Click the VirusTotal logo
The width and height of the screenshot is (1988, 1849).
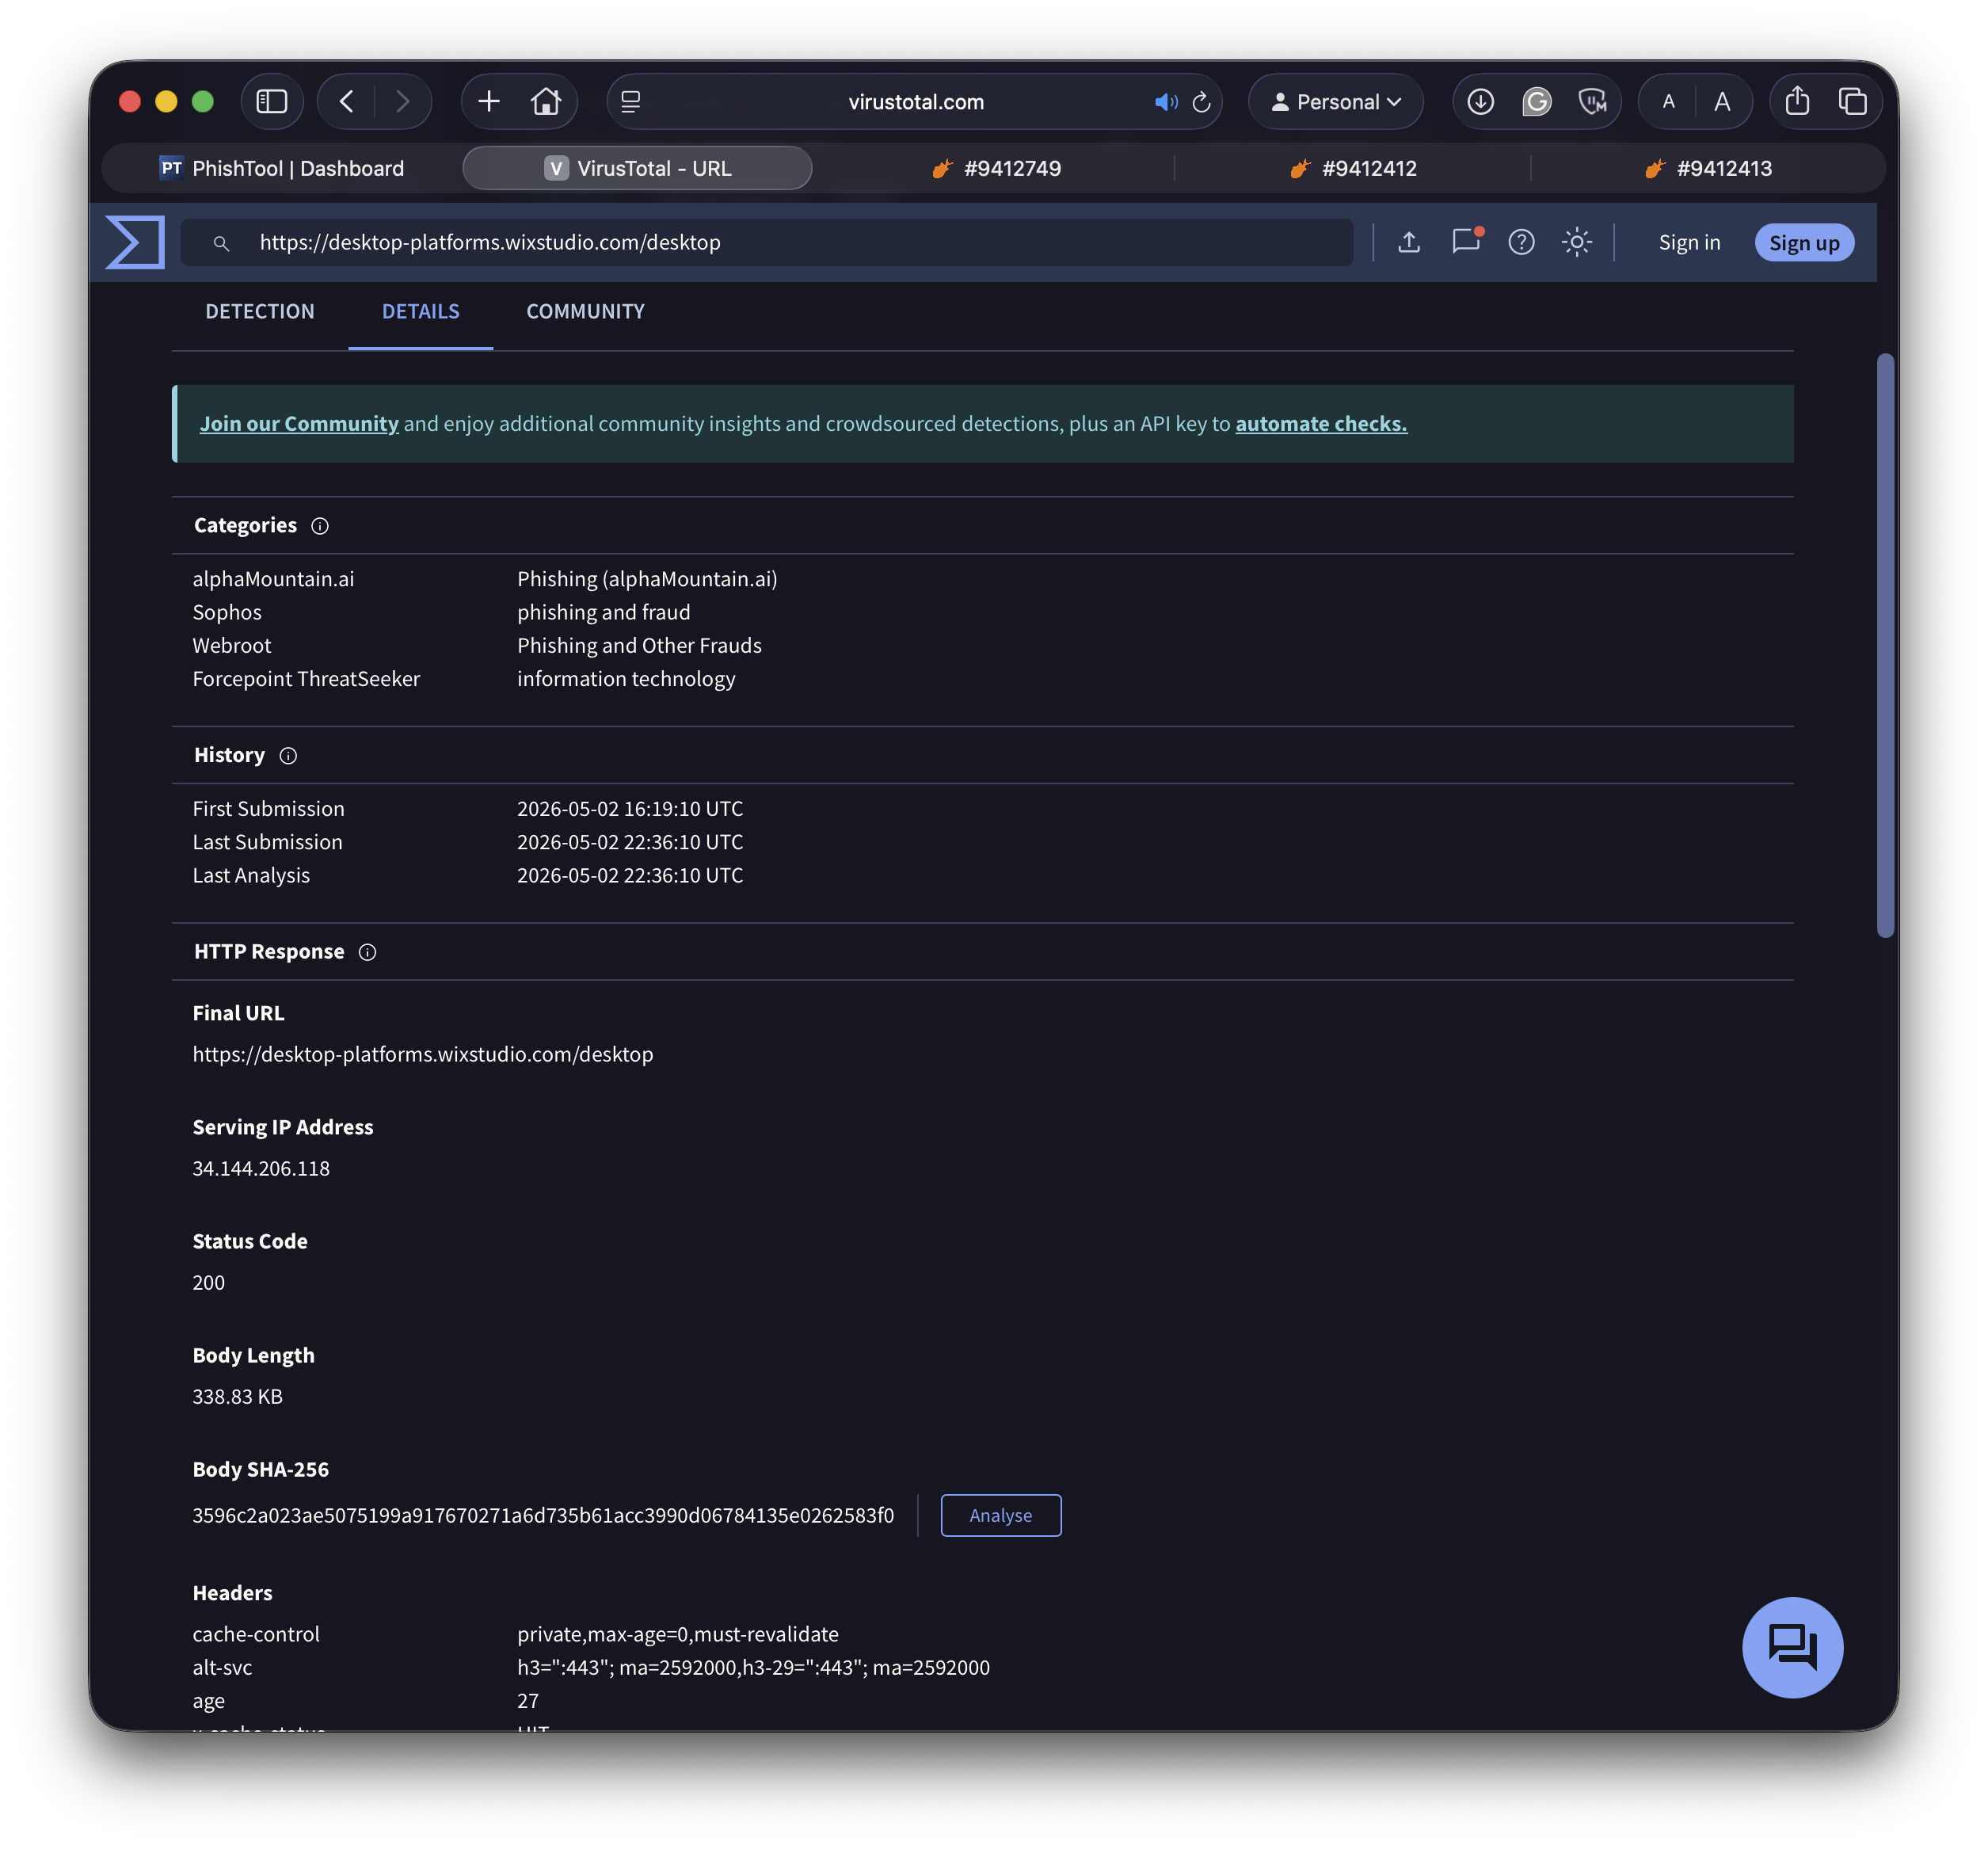click(x=135, y=242)
